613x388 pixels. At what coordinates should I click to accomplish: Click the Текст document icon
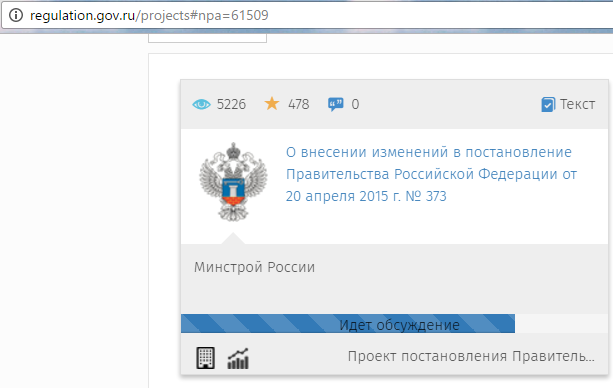(548, 104)
